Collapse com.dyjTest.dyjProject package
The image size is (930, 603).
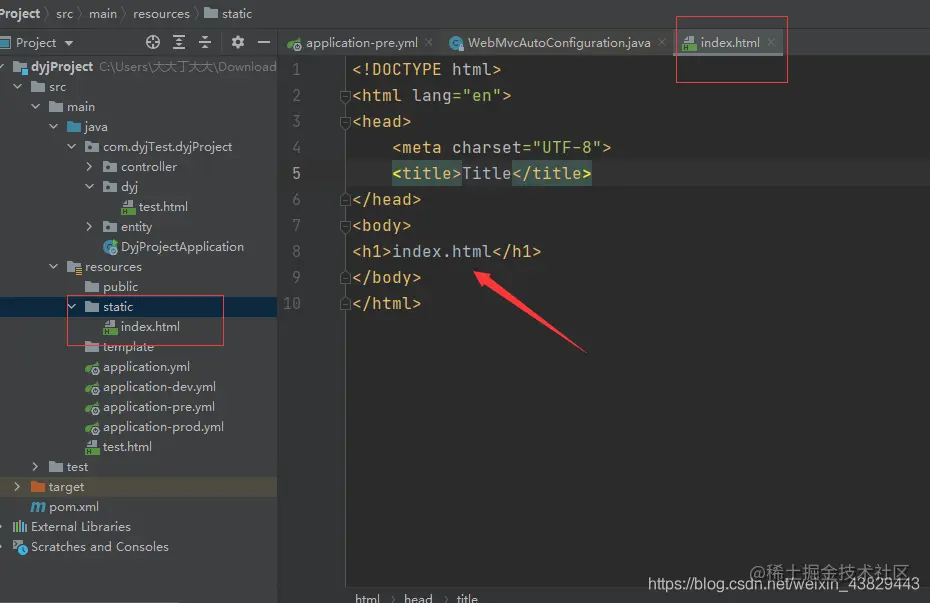72,146
